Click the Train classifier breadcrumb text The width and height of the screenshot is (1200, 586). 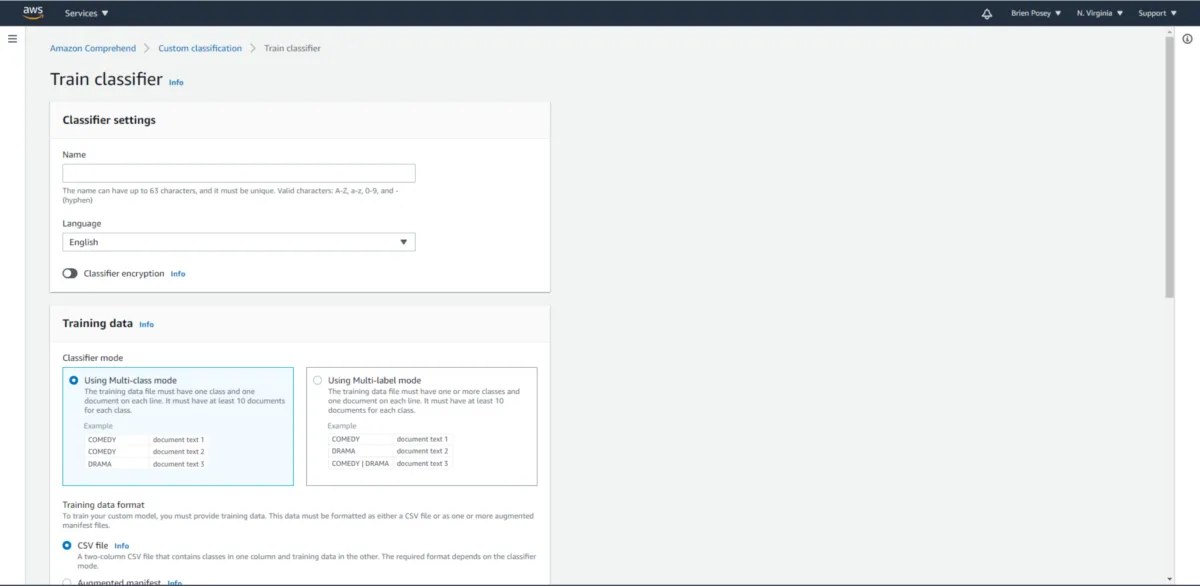(292, 48)
